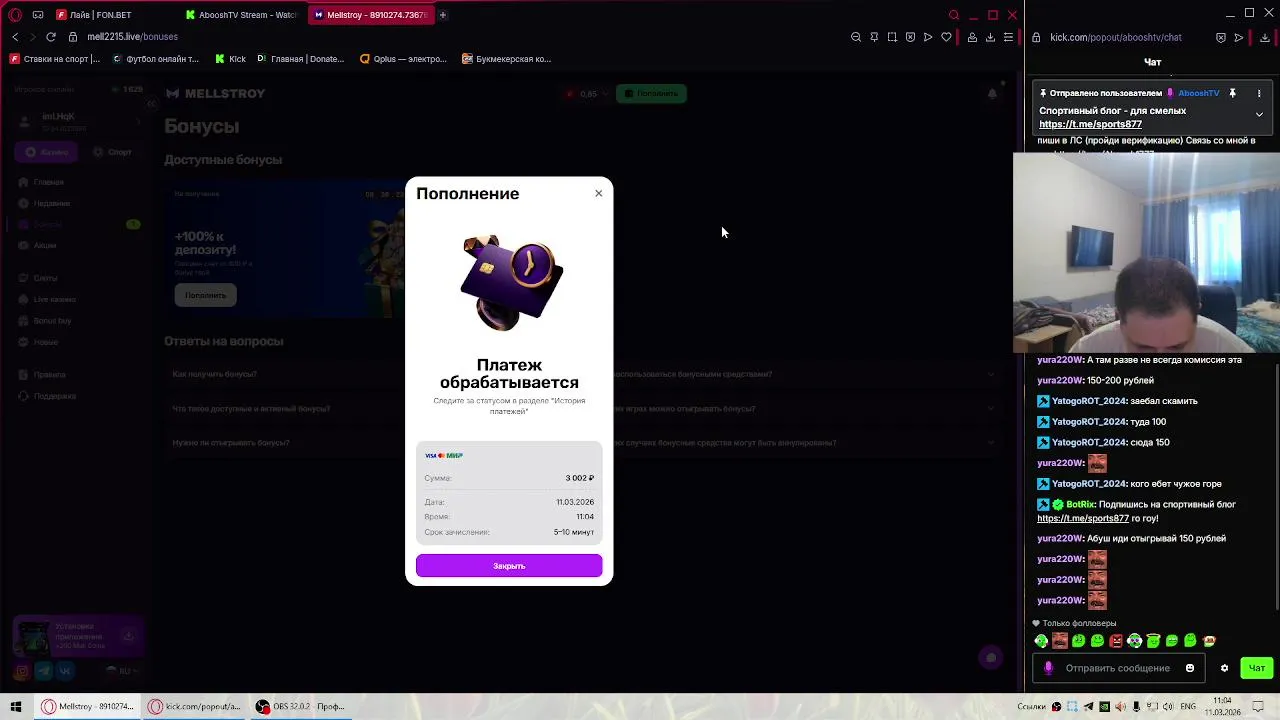Open the Opera menu logo
The width and height of the screenshot is (1280, 720).
(15, 15)
